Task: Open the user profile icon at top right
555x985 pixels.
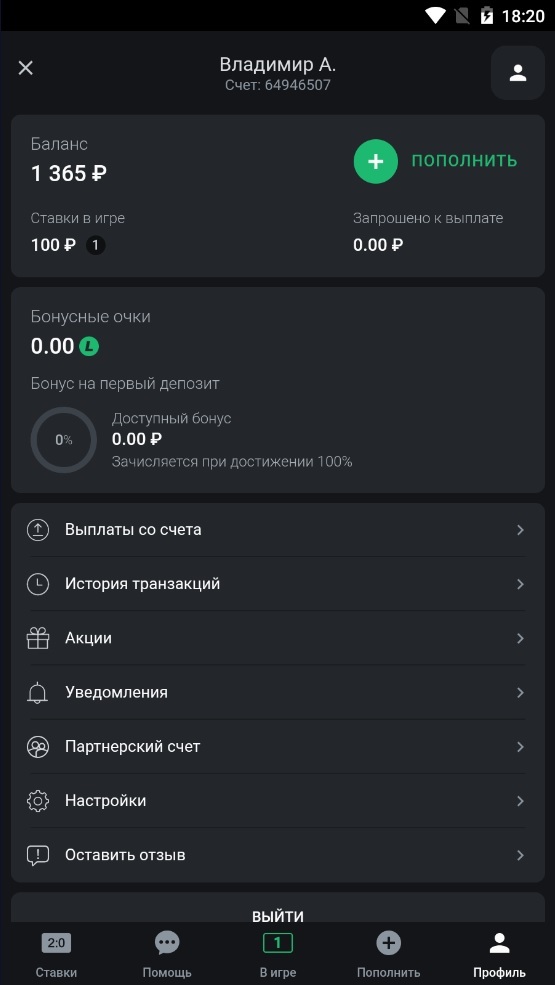Action: point(517,73)
